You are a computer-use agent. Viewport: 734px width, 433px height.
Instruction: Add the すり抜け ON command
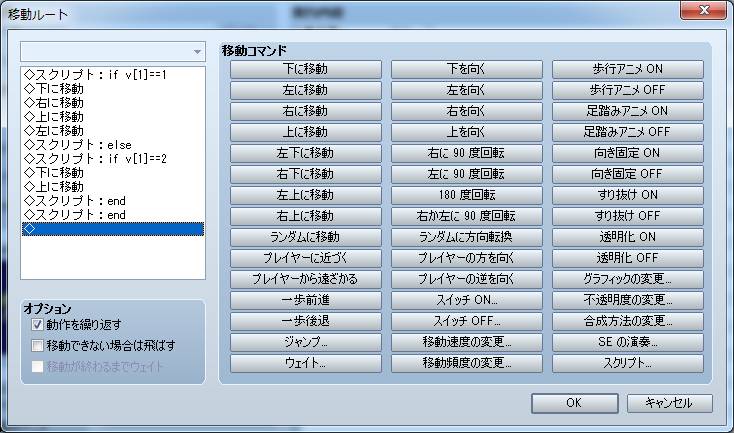coord(628,195)
